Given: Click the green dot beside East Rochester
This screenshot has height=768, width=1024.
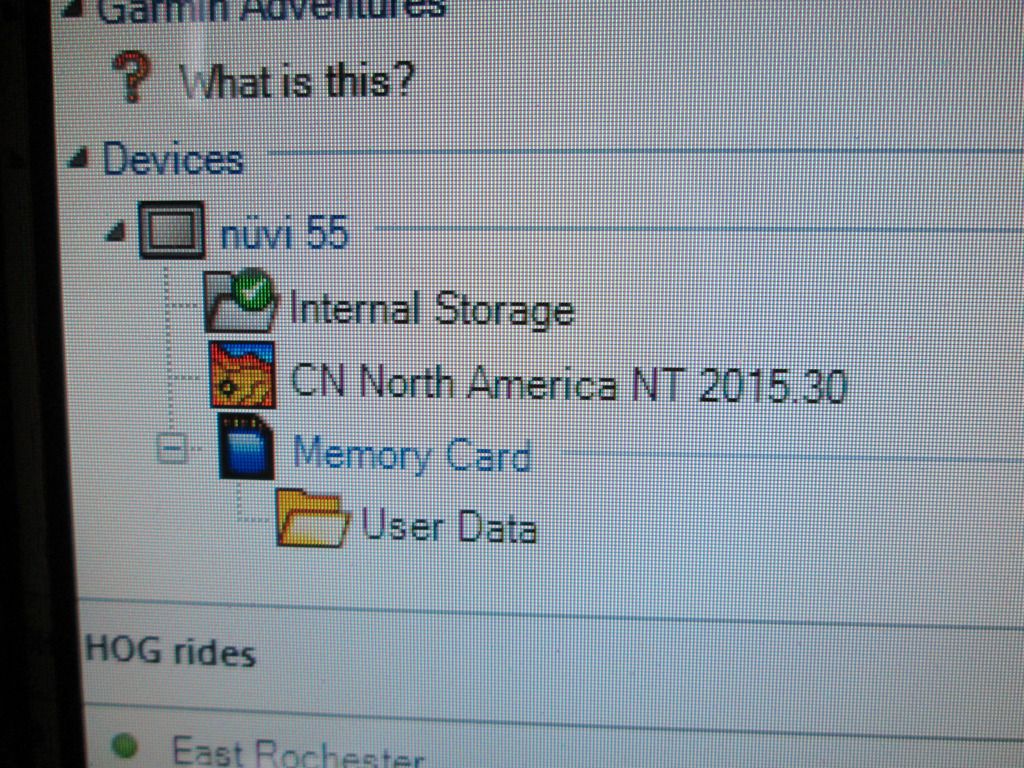Looking at the screenshot, I should [x=124, y=746].
